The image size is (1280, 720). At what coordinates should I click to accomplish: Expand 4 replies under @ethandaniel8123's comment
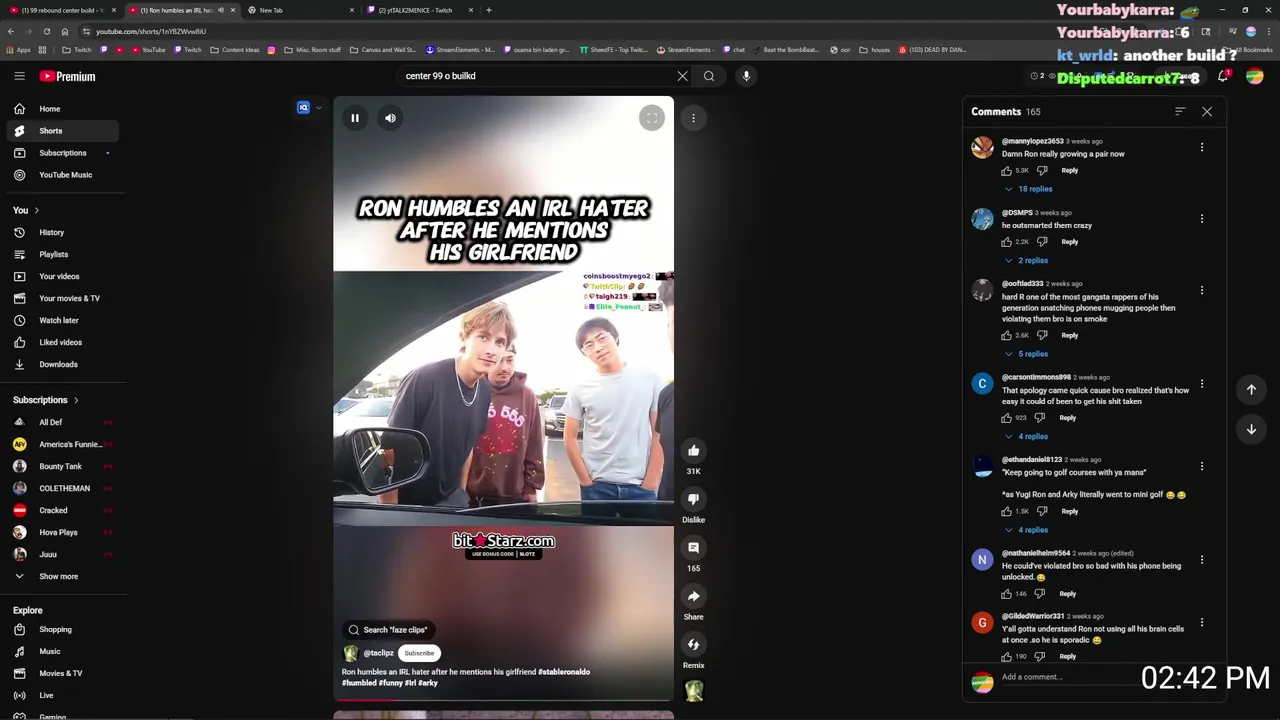pos(1027,530)
